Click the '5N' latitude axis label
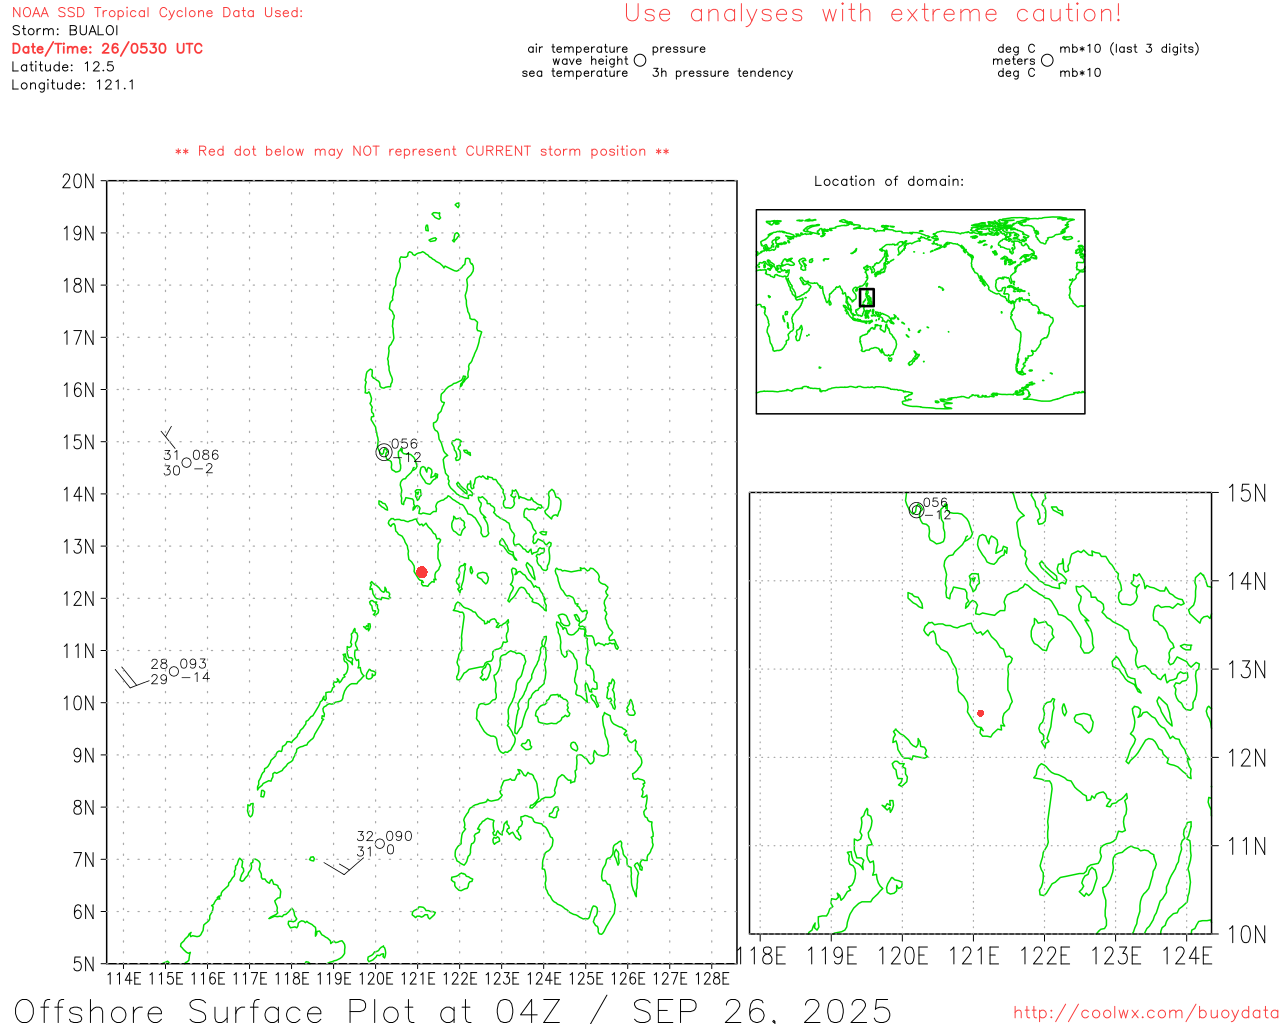 point(84,964)
